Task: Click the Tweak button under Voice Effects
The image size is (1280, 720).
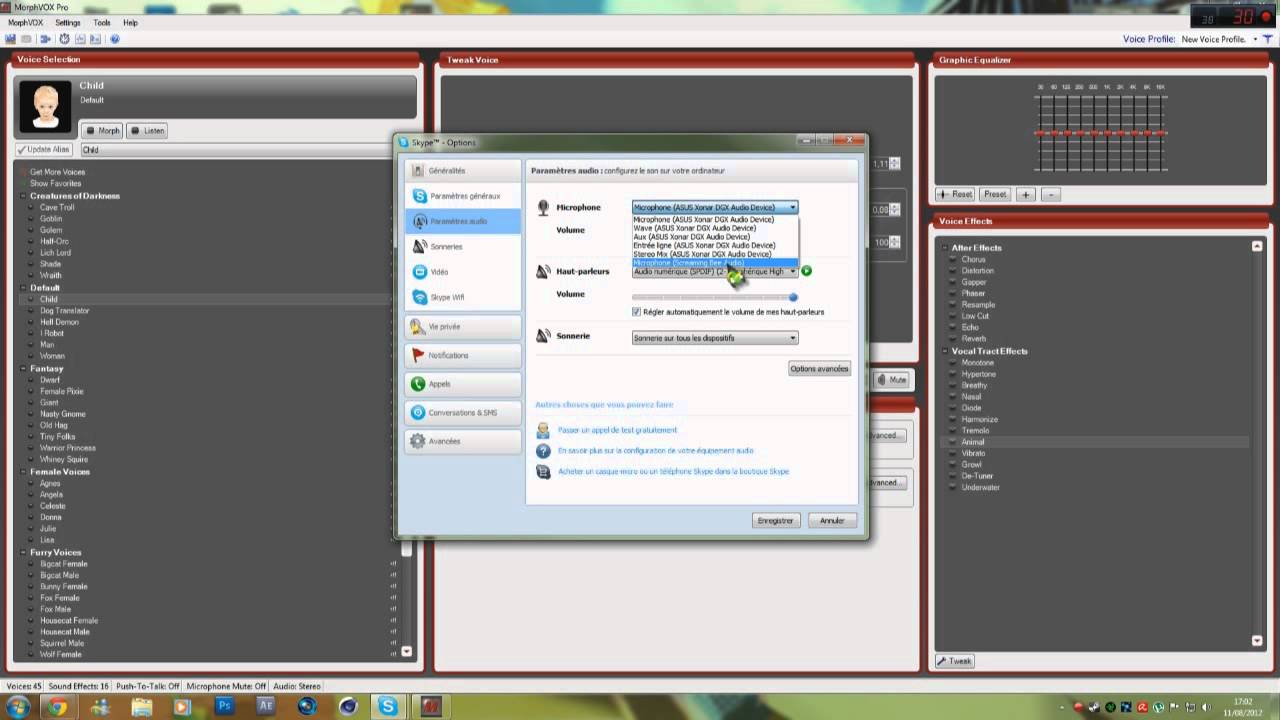Action: 955,661
